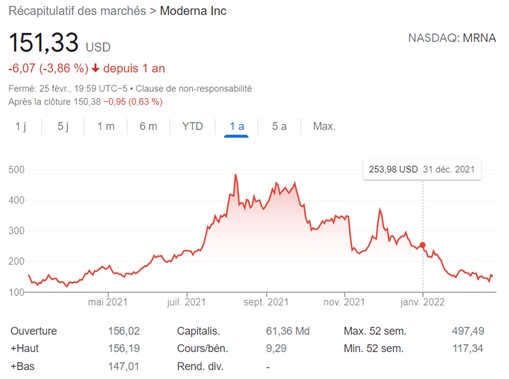Switch to the 5 j range tab
The height and width of the screenshot is (379, 509).
point(63,126)
